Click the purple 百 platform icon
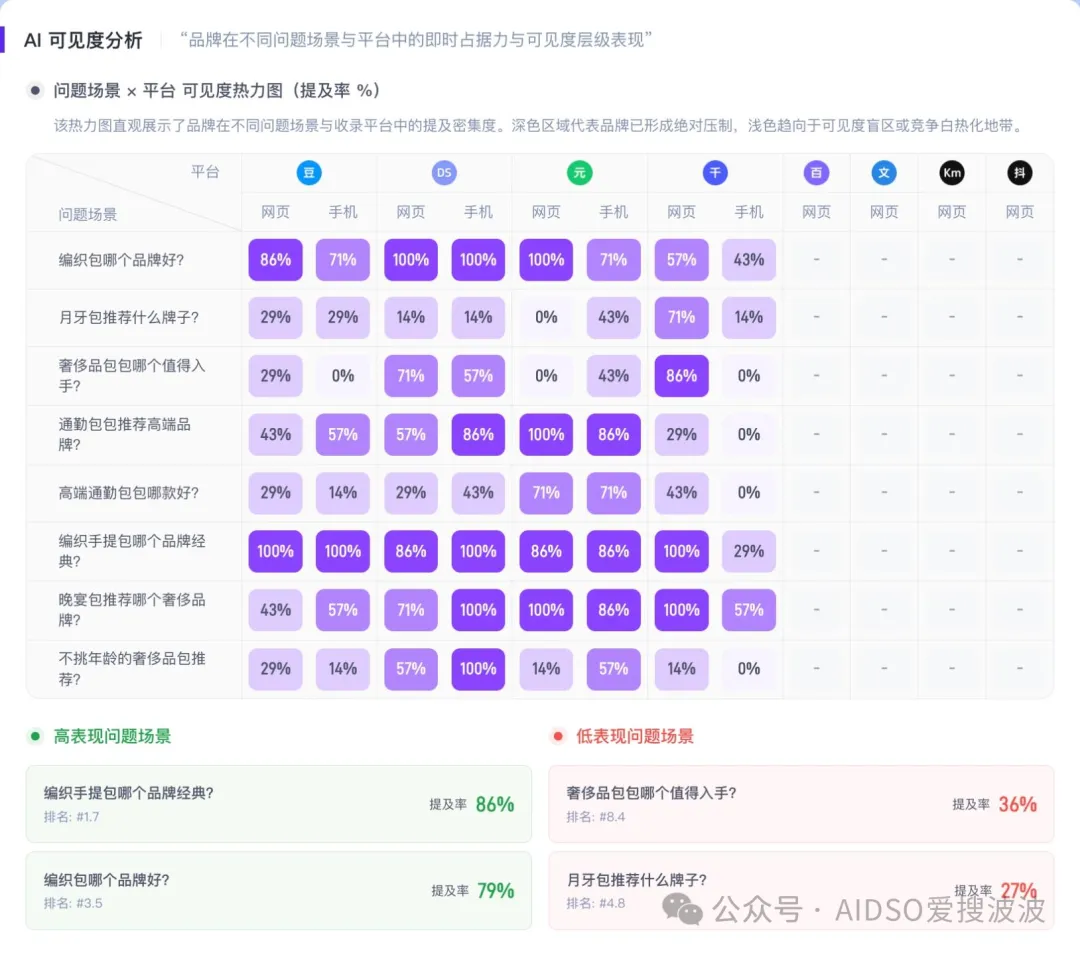This screenshot has width=1080, height=953. click(x=816, y=172)
